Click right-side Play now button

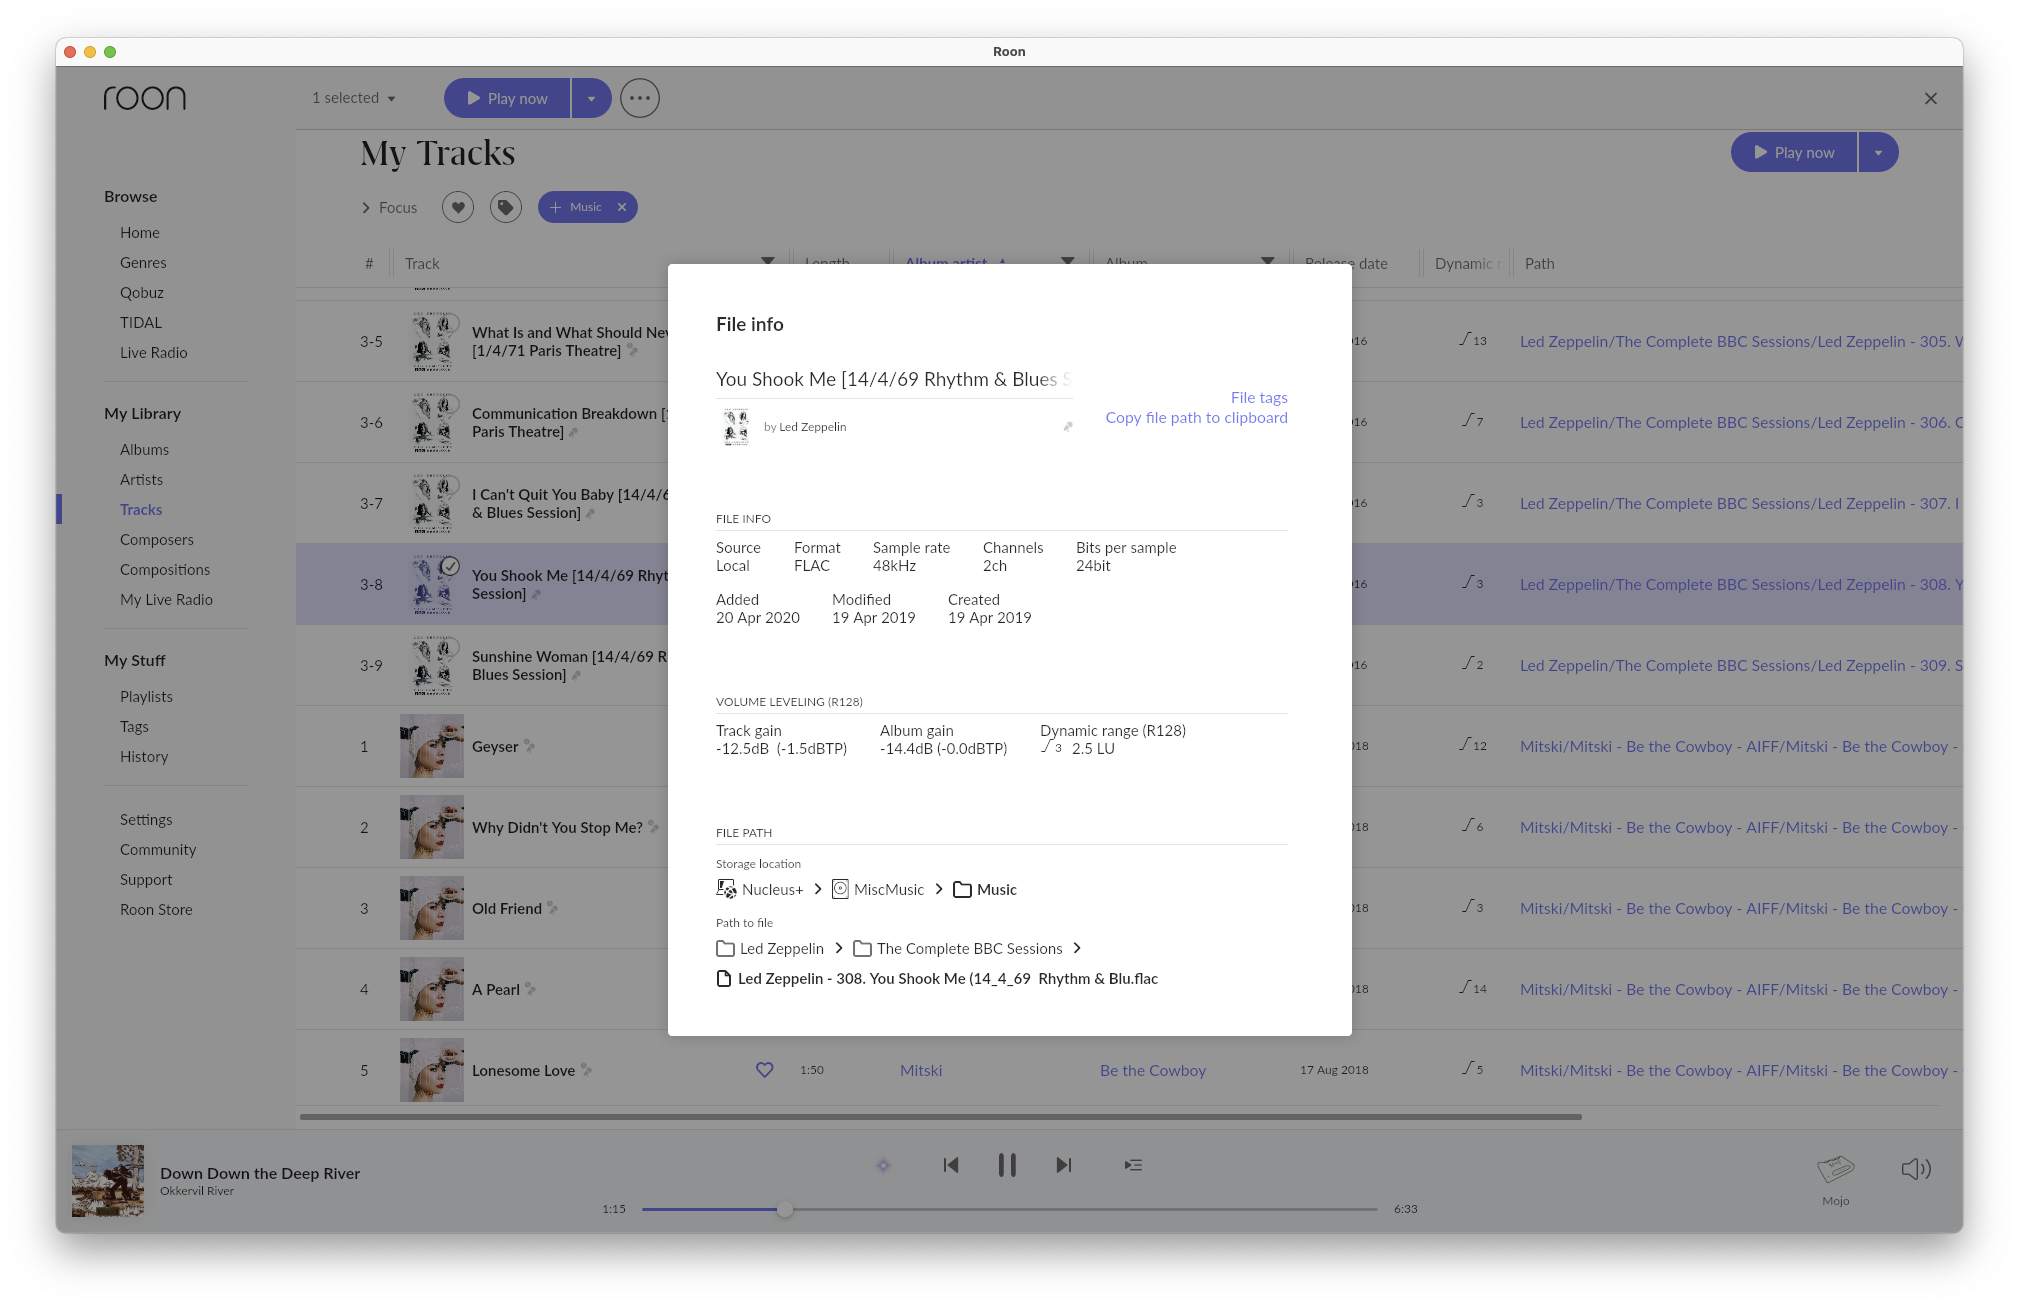tap(1794, 152)
